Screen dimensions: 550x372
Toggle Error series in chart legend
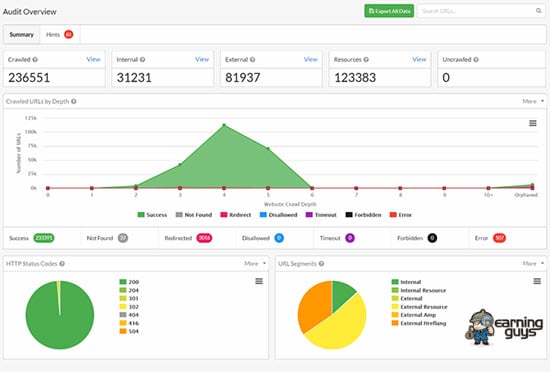(401, 215)
